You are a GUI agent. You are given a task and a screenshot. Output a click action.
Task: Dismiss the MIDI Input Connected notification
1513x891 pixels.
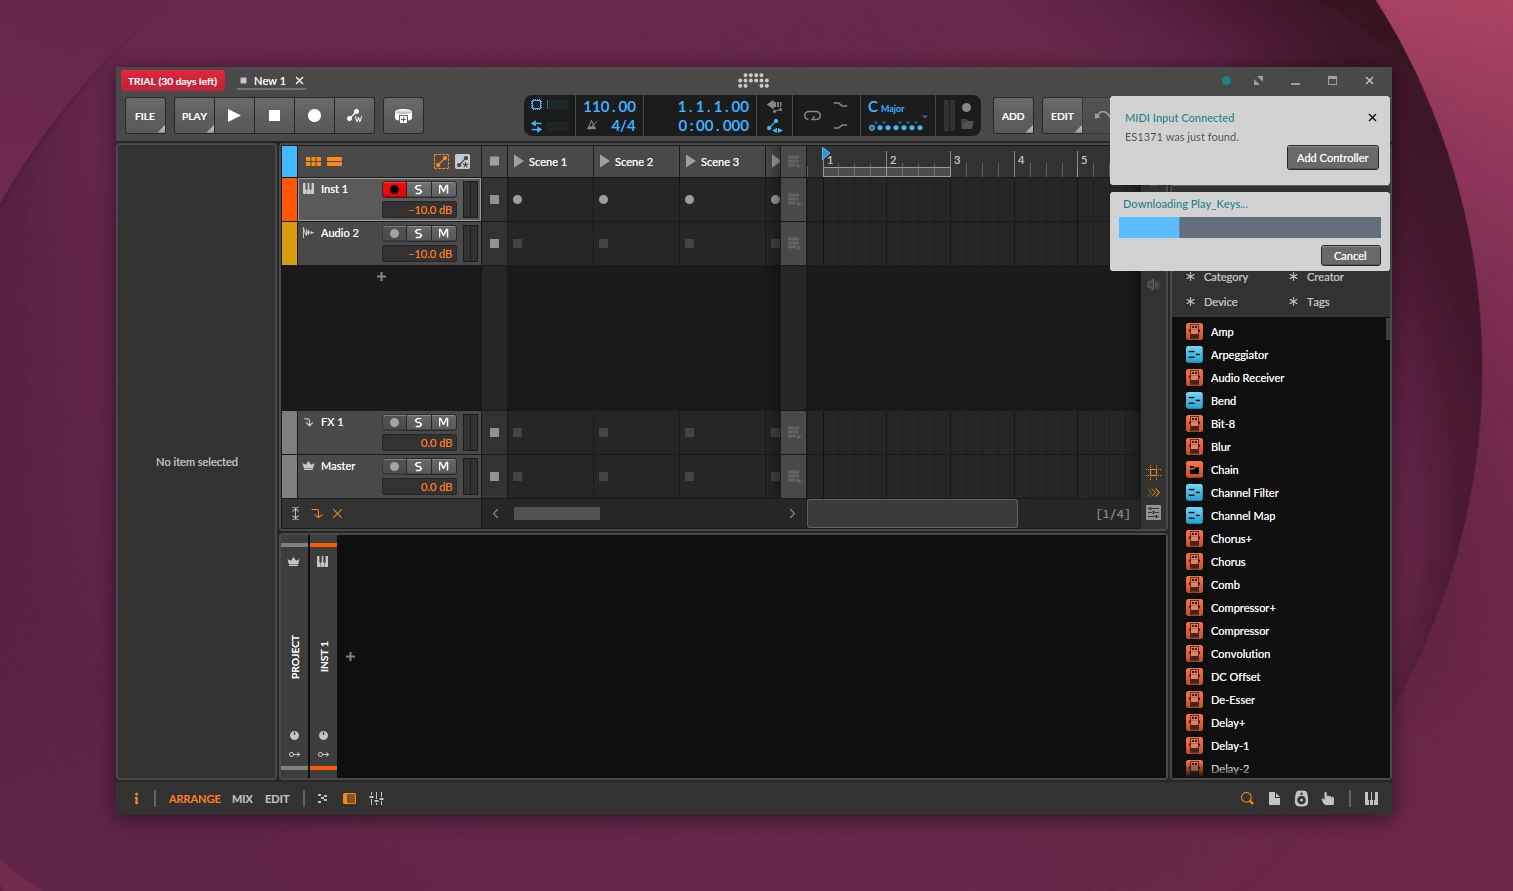coord(1372,117)
